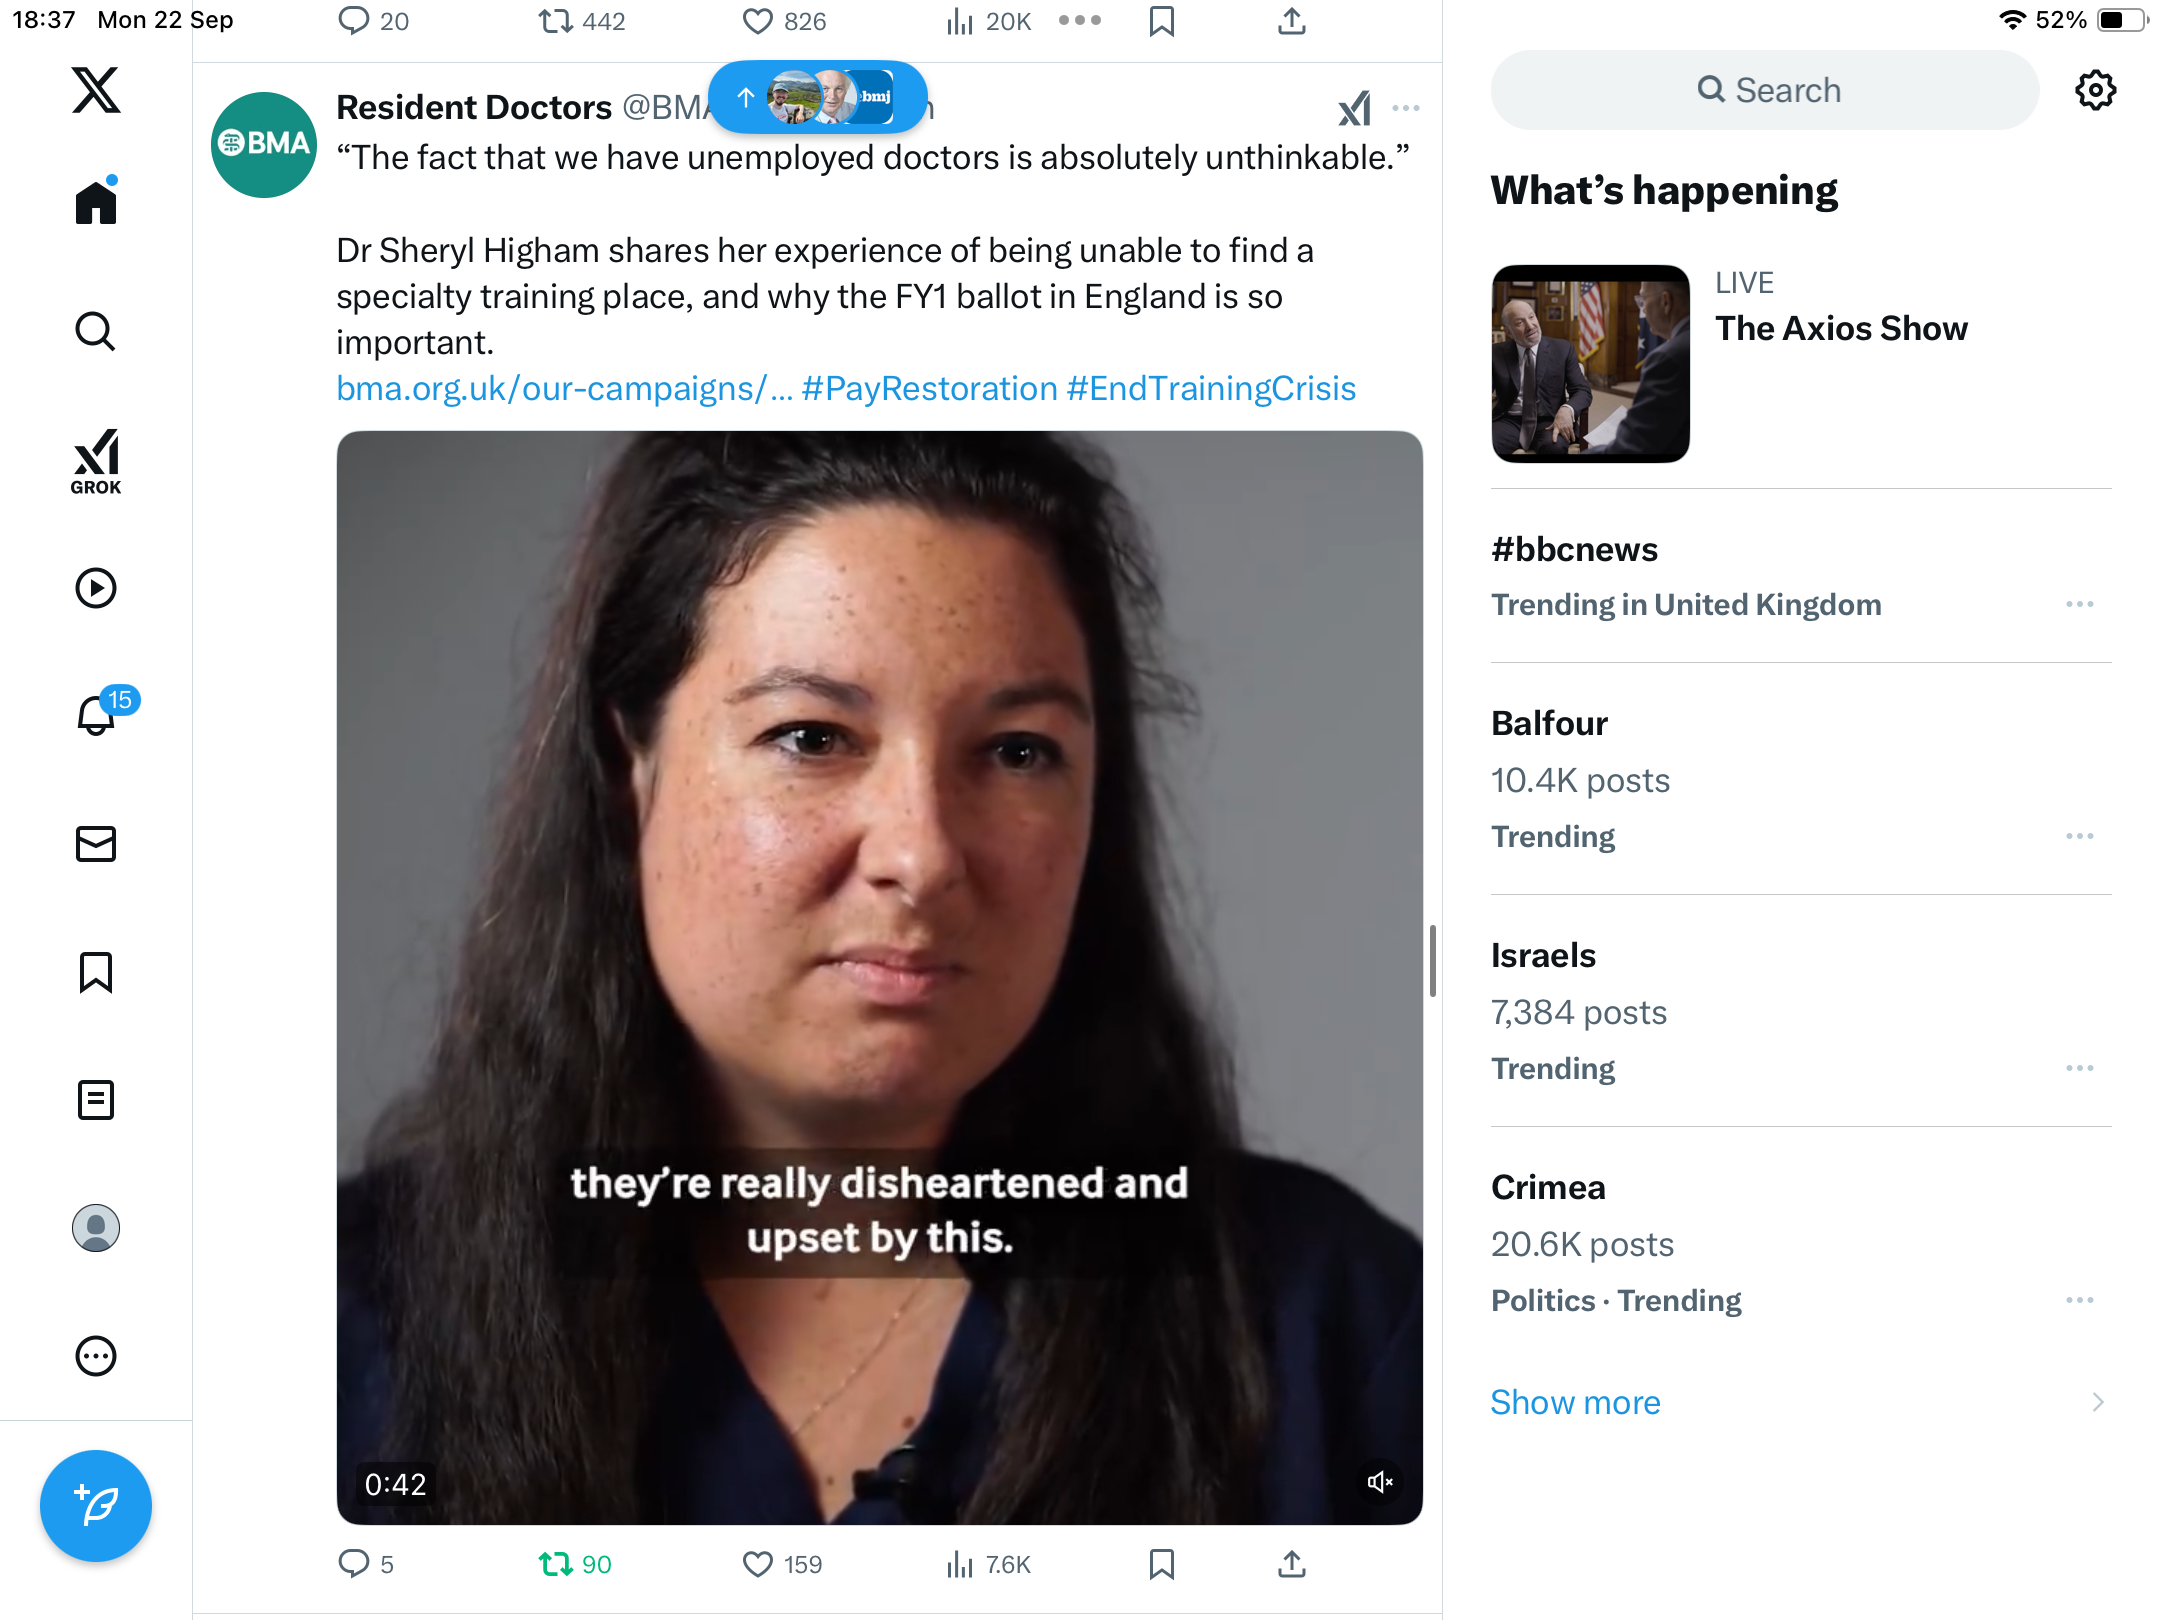The width and height of the screenshot is (2160, 1620).
Task: Open notifications bell showing 15
Action: pyautogui.click(x=98, y=714)
